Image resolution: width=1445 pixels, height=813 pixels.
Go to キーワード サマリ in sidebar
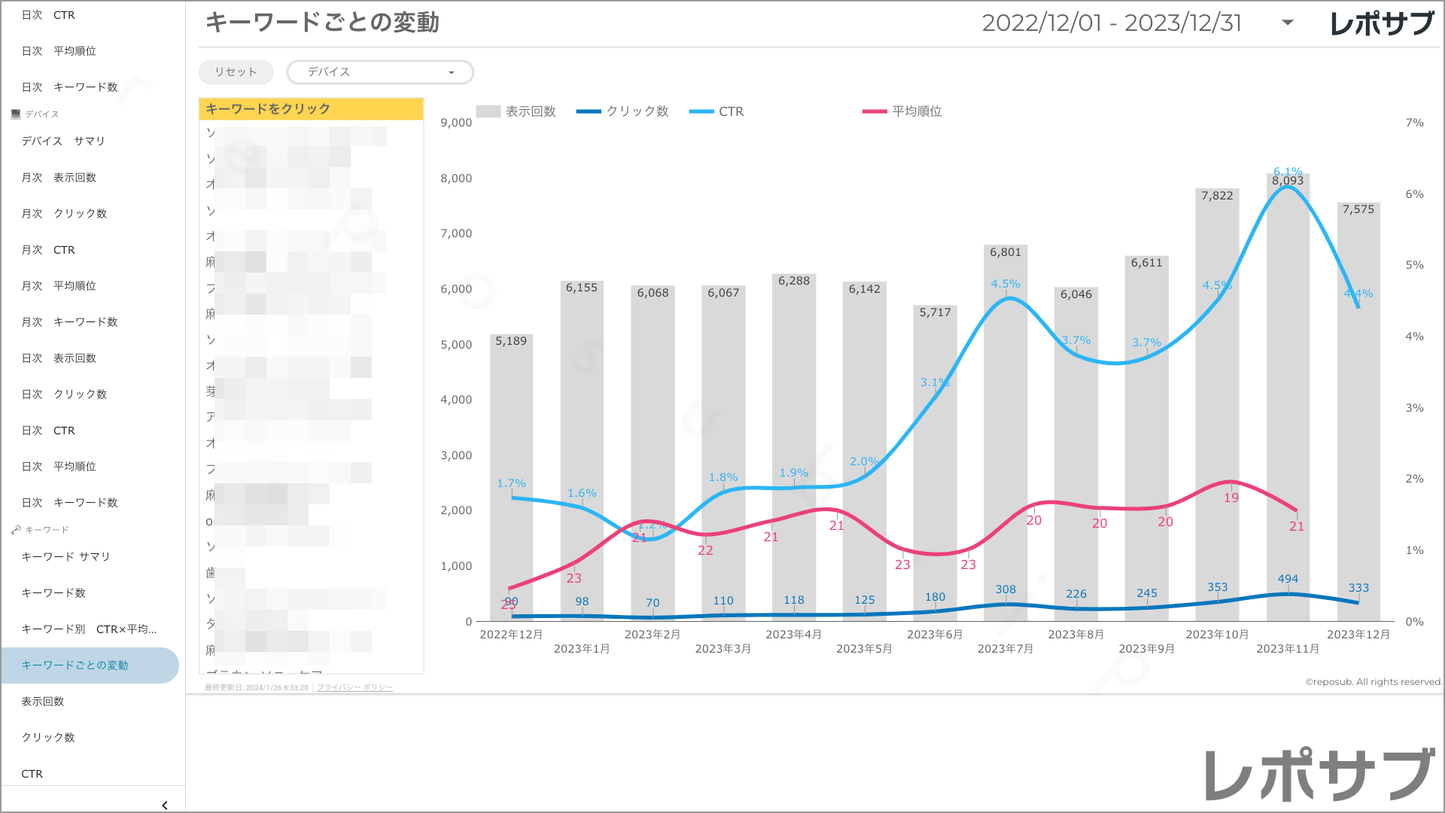[x=66, y=557]
